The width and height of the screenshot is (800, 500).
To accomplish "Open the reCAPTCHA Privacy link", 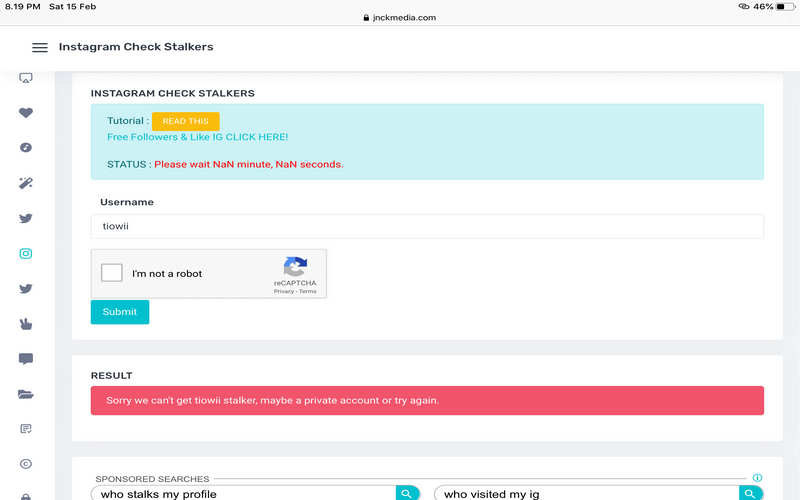I will [x=284, y=291].
